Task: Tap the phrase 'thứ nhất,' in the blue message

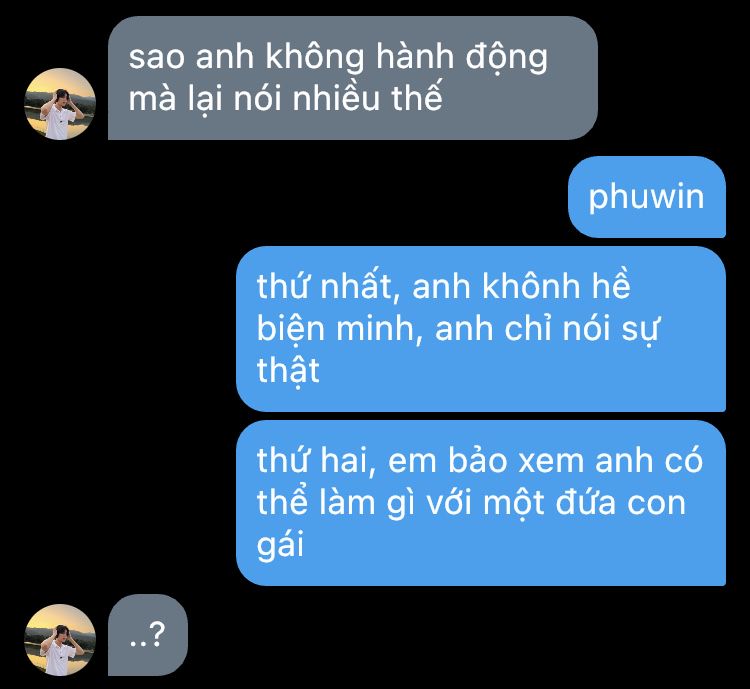Action: (329, 287)
